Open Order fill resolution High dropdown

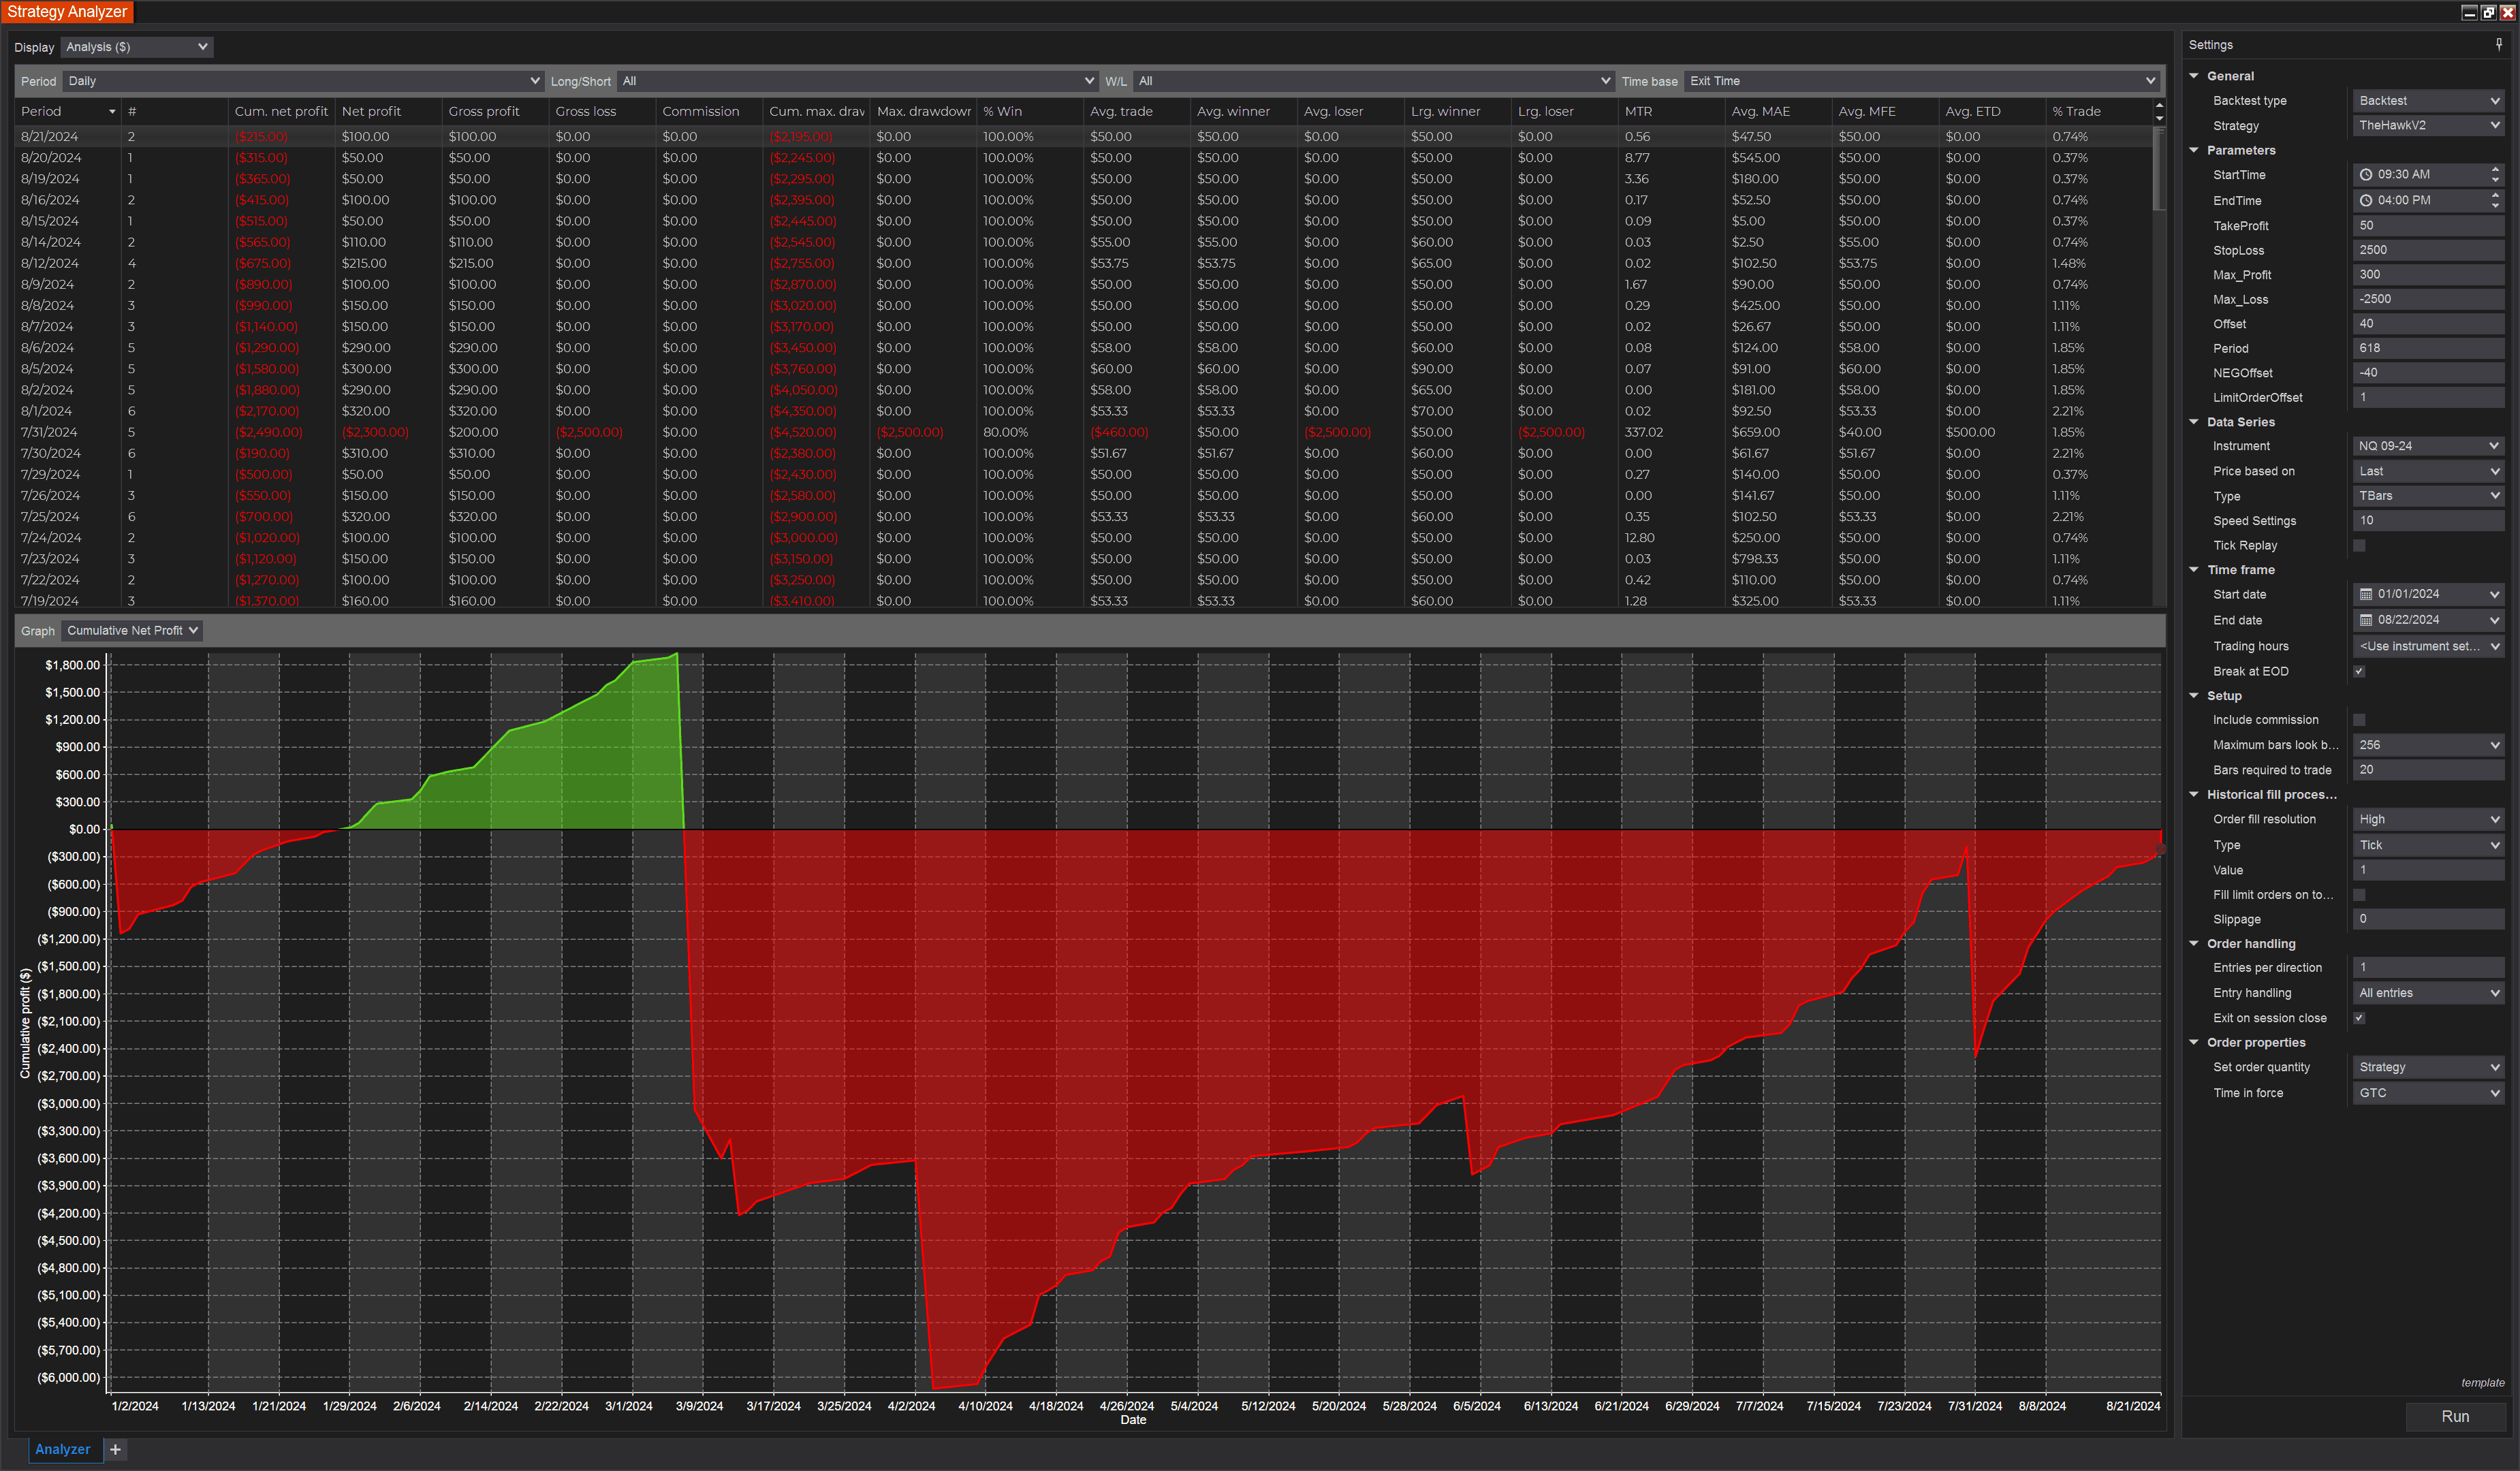2429,819
